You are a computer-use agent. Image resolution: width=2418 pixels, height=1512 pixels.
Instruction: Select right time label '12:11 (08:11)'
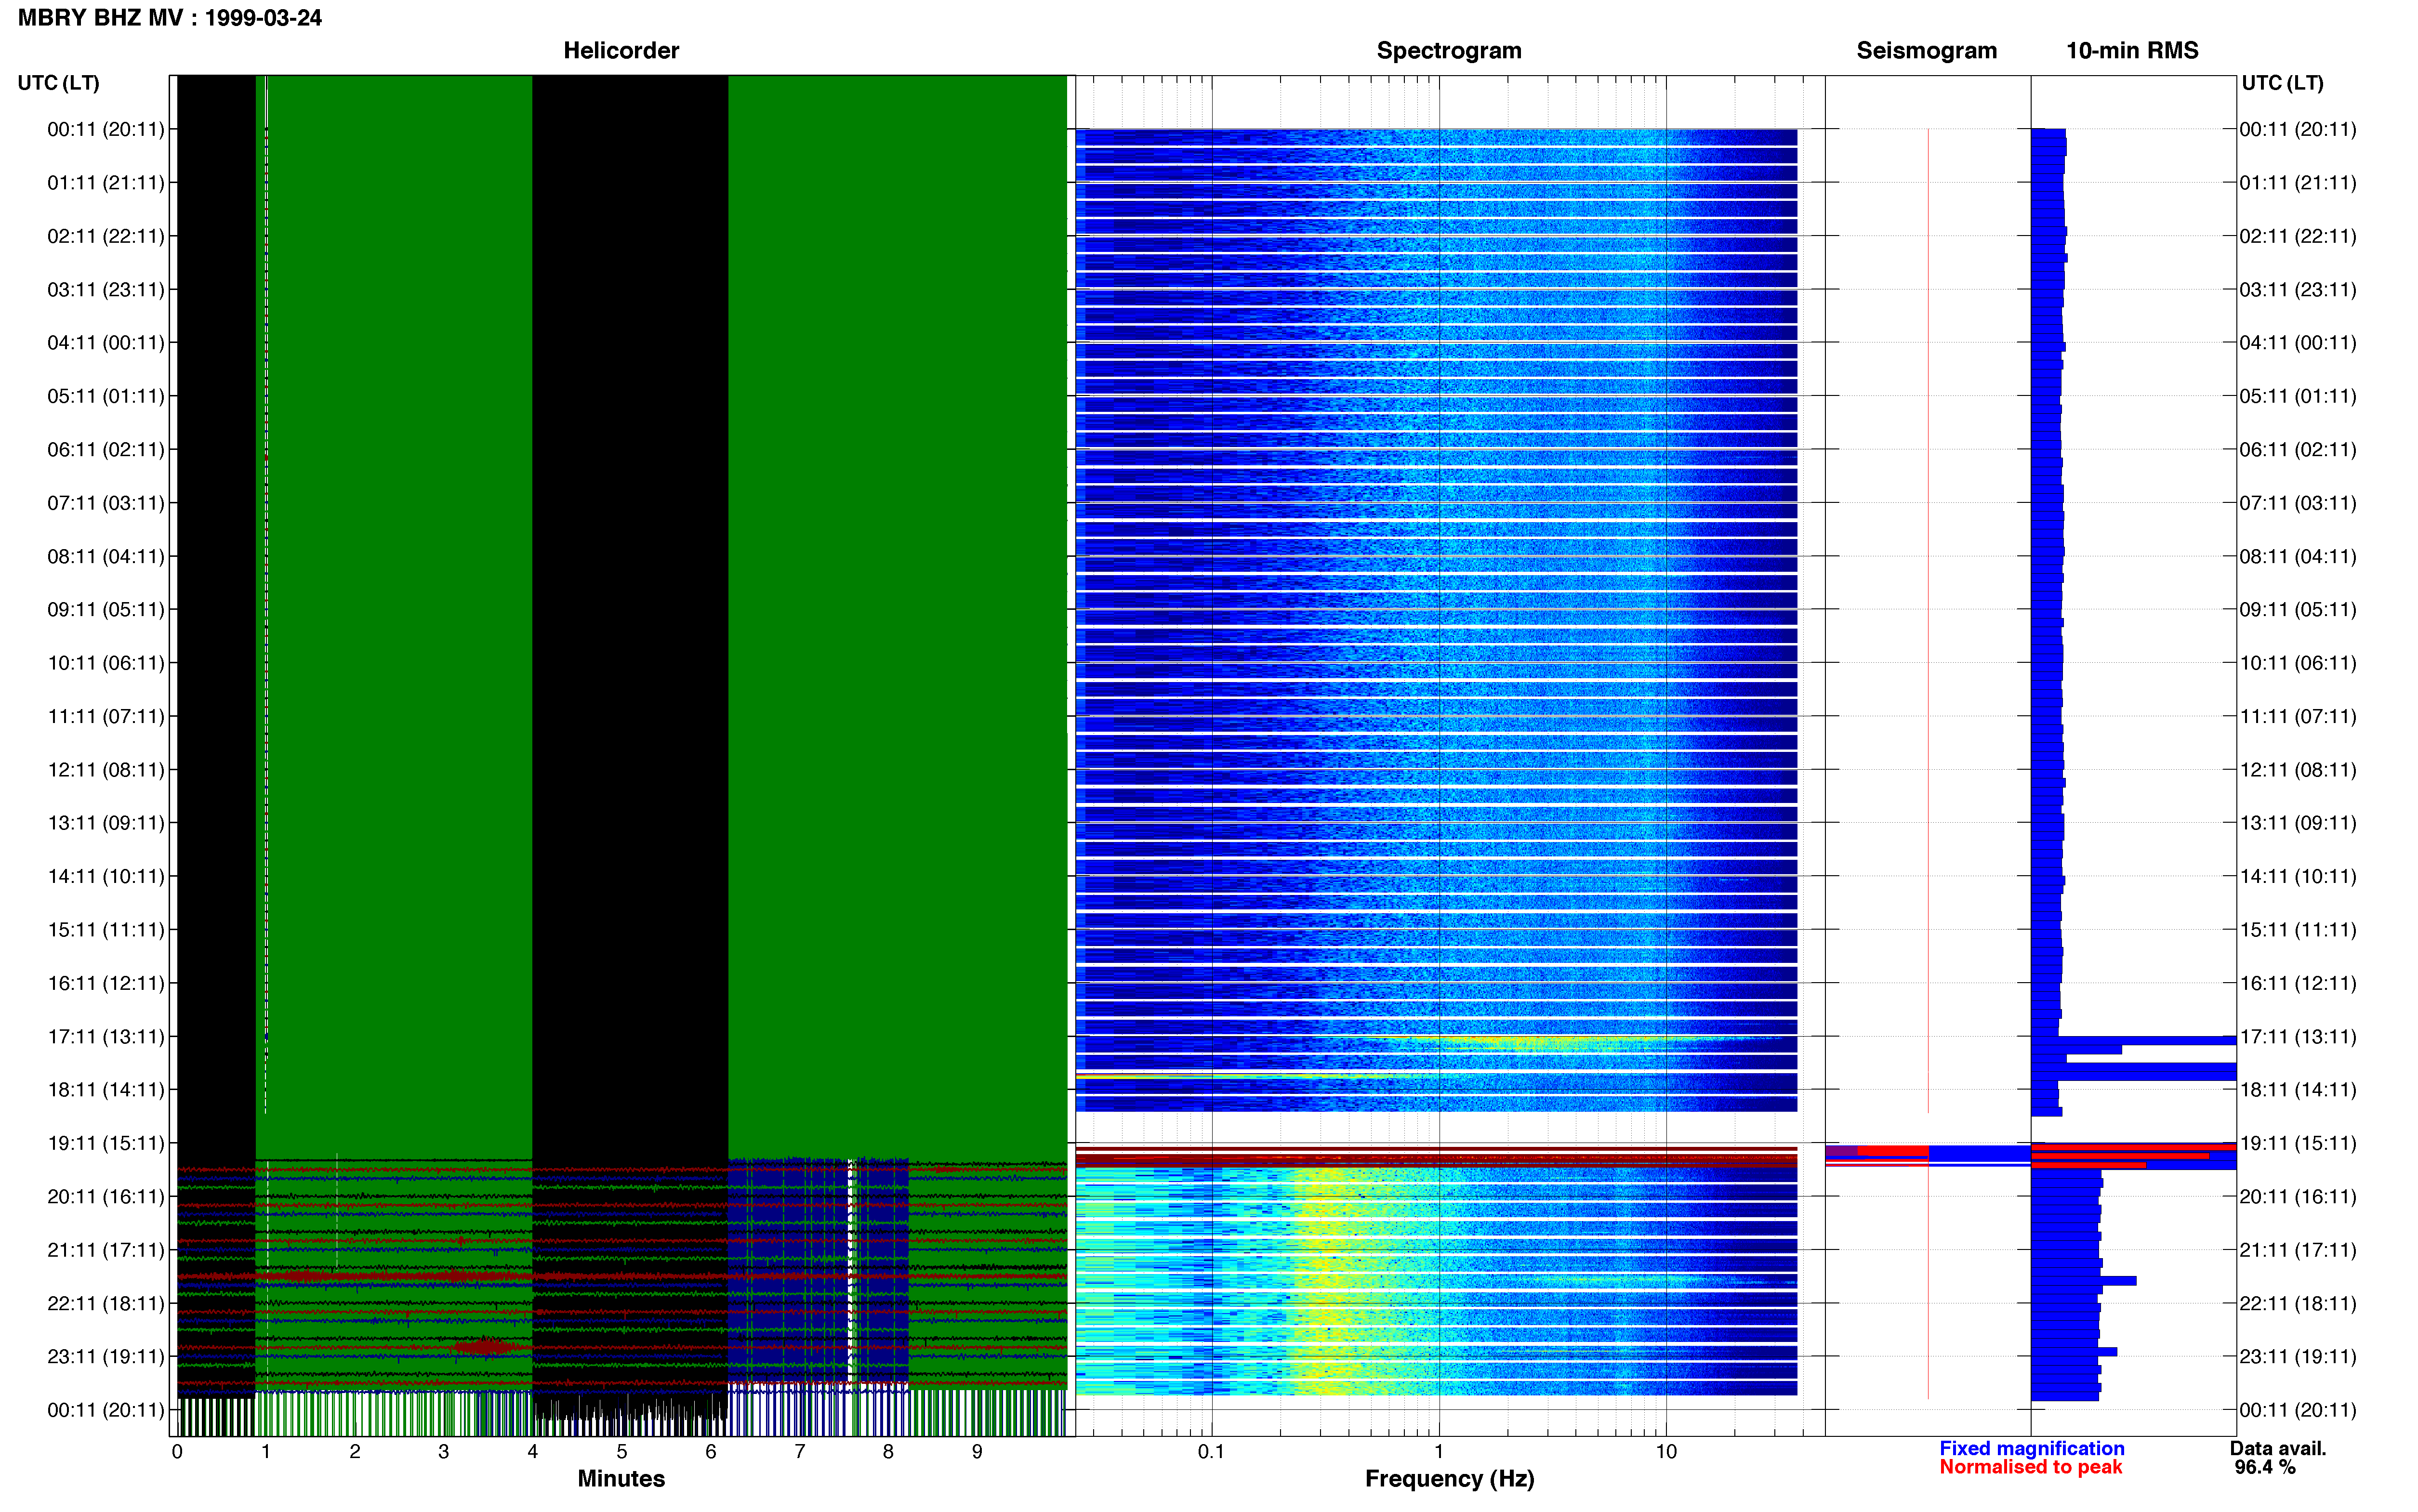tap(2298, 770)
